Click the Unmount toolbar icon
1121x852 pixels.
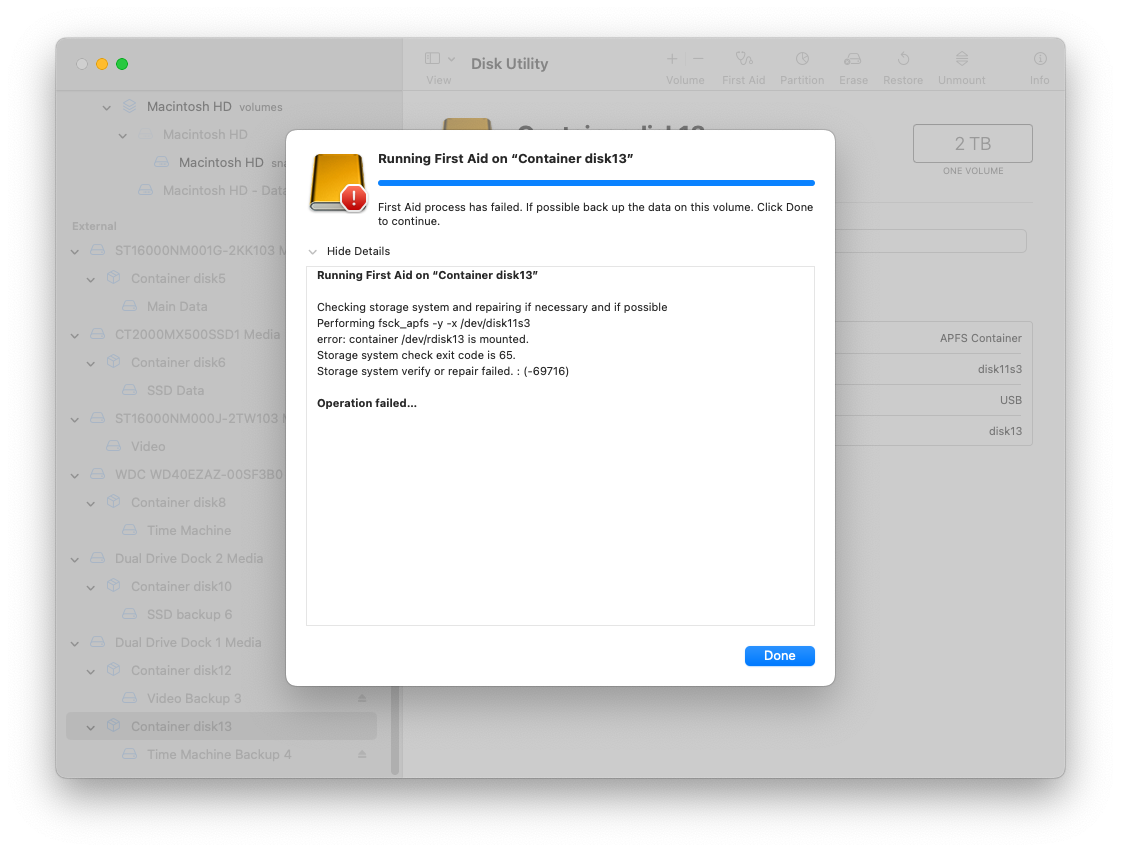point(962,59)
